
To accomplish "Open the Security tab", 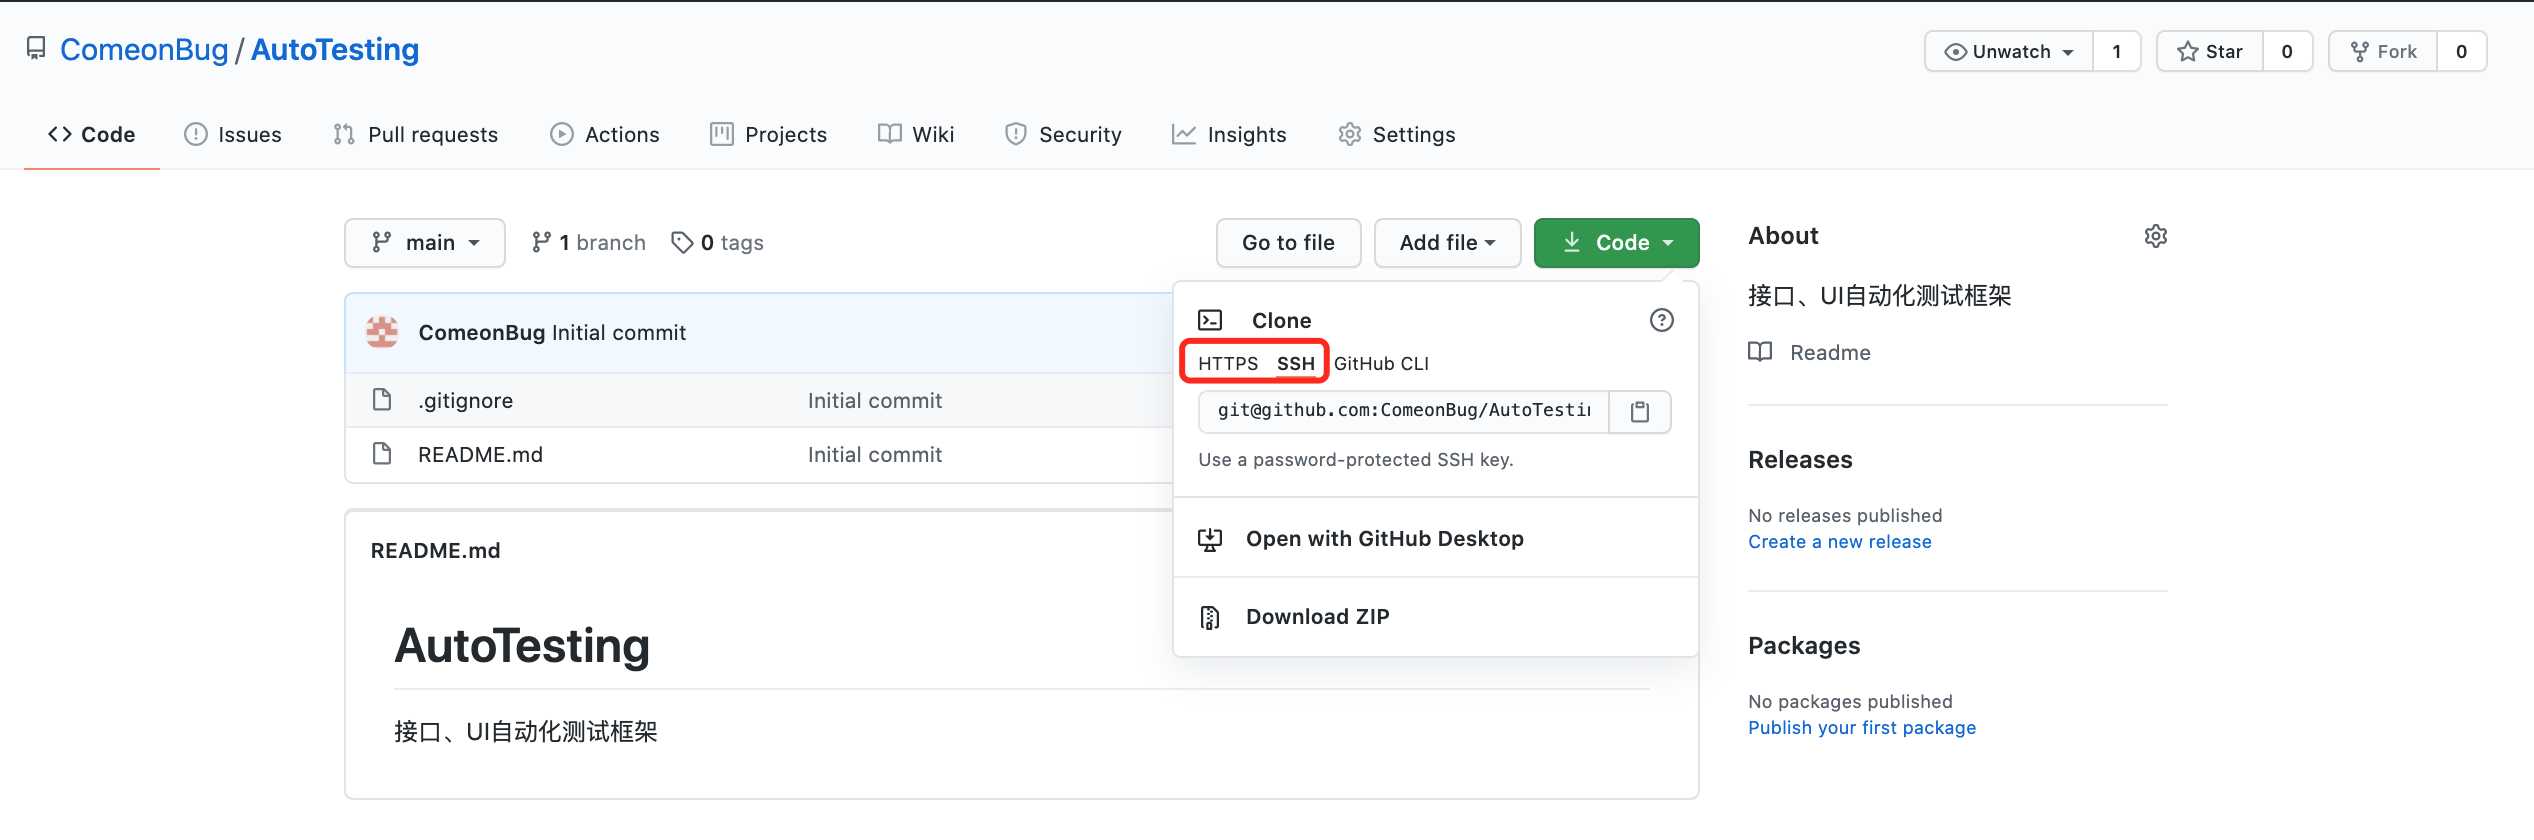I will [1063, 134].
